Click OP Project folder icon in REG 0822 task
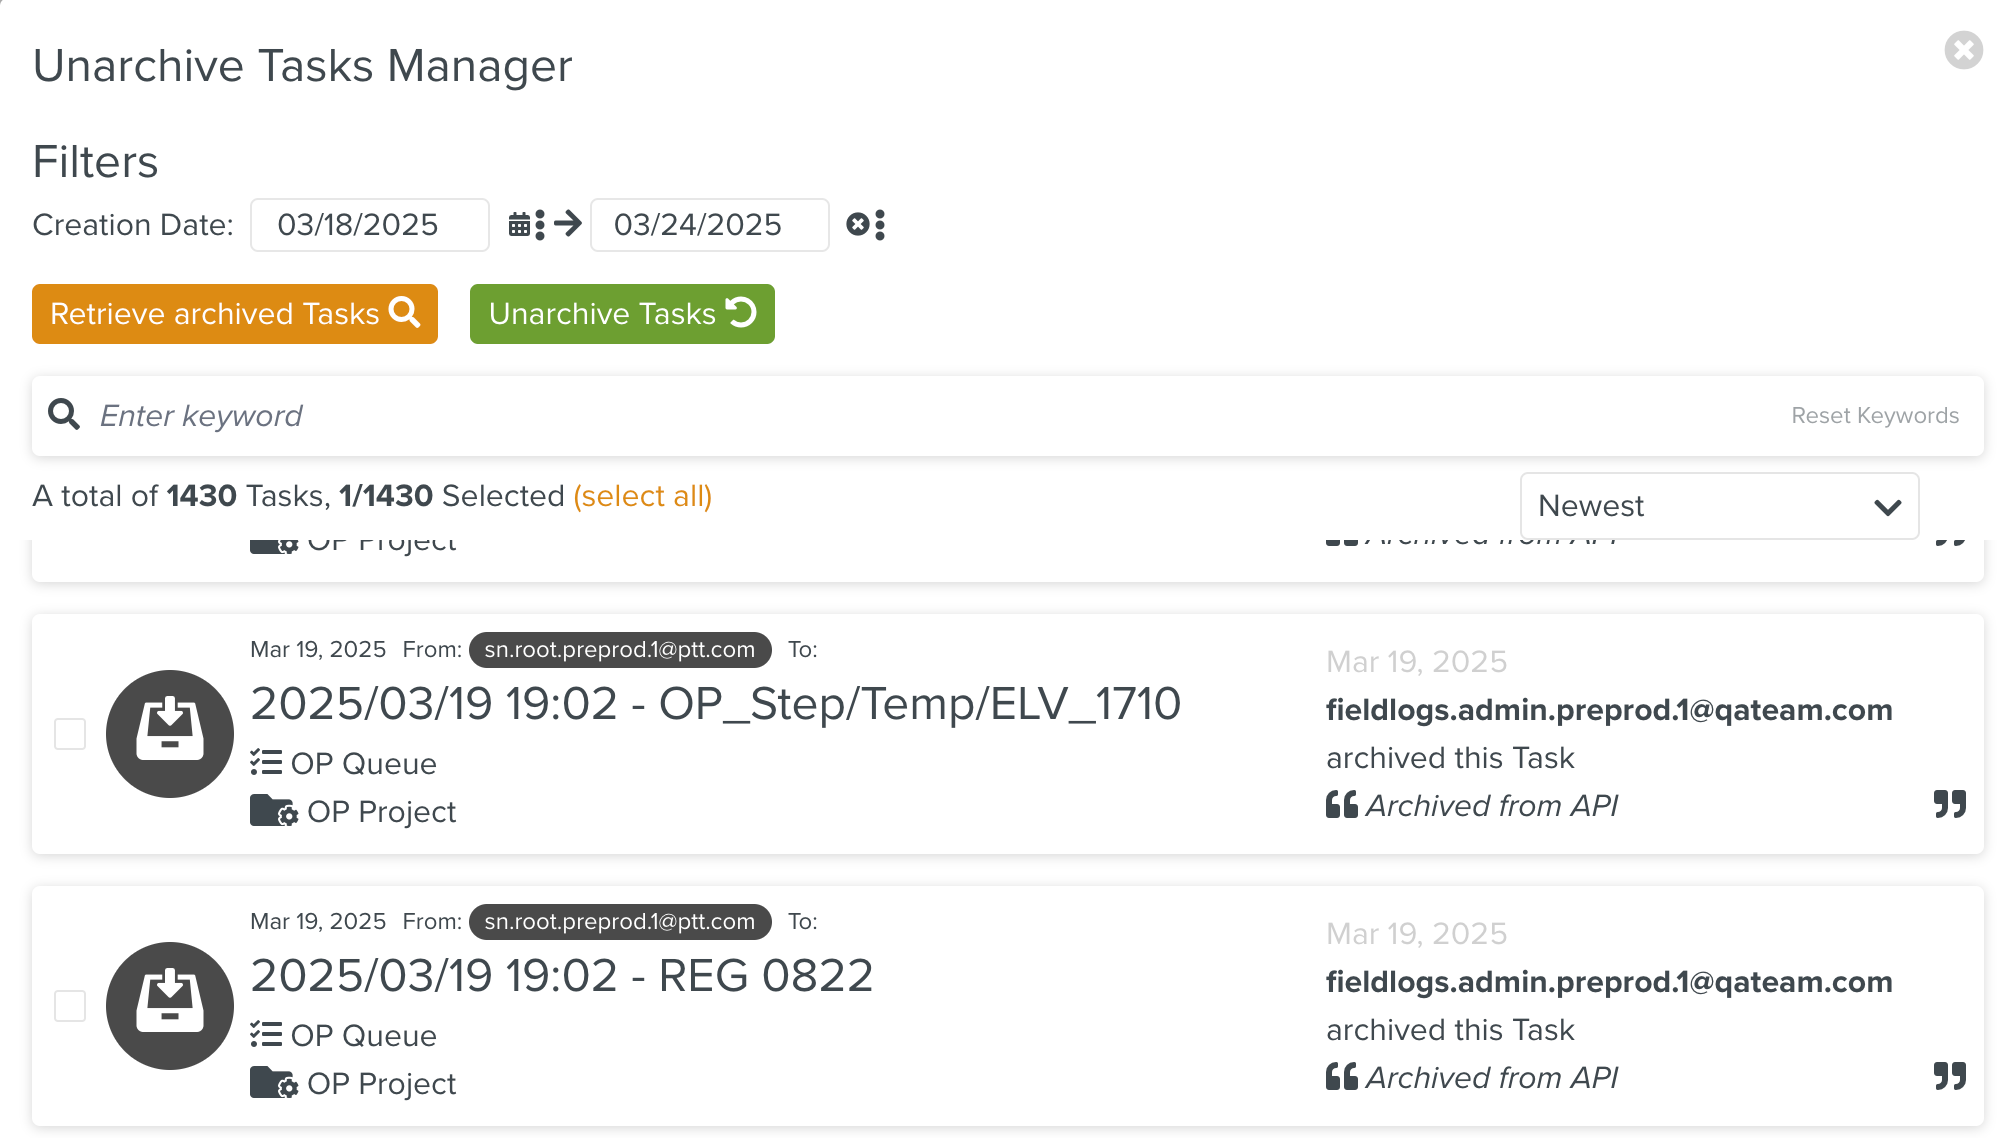 coord(273,1083)
